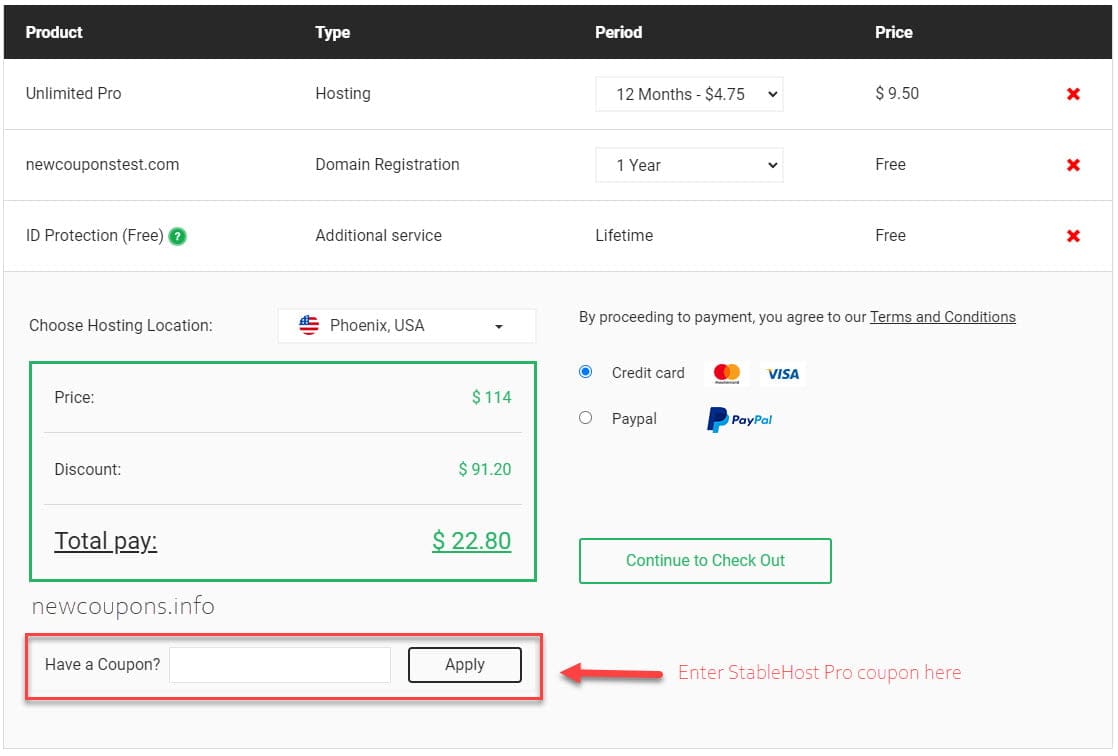
Task: Open the Terms and Conditions link
Action: coord(942,317)
